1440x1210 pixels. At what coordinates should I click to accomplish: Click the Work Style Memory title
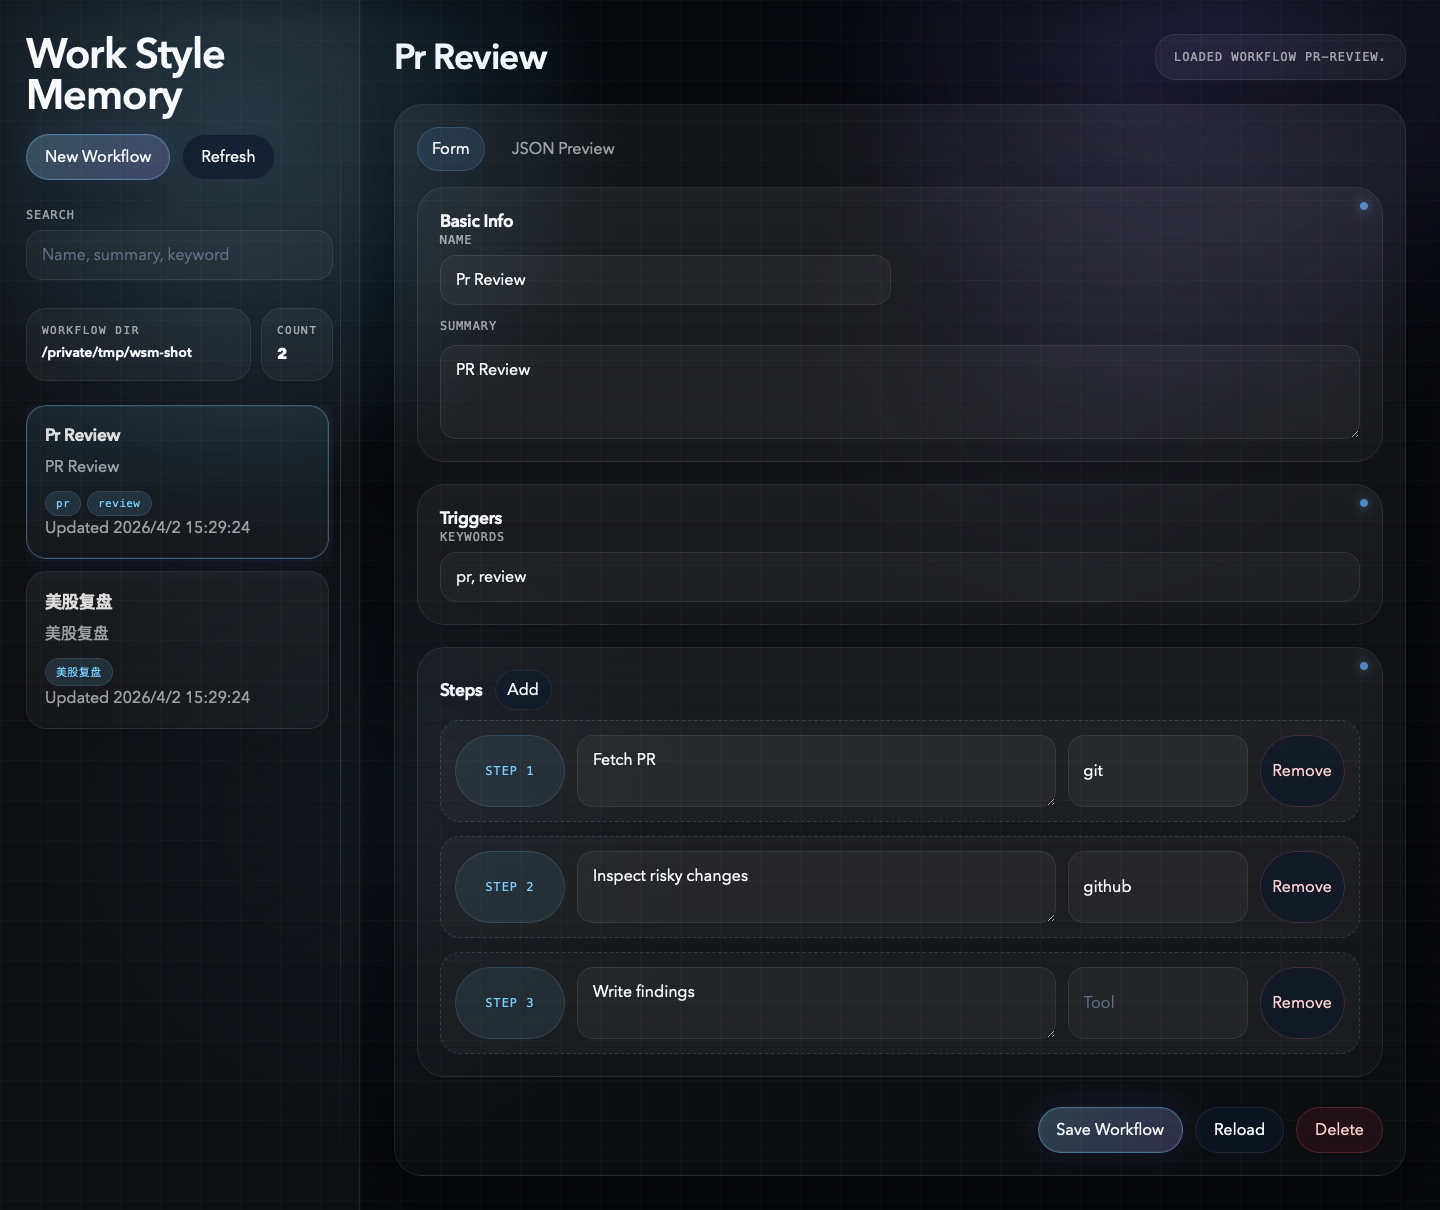[125, 75]
